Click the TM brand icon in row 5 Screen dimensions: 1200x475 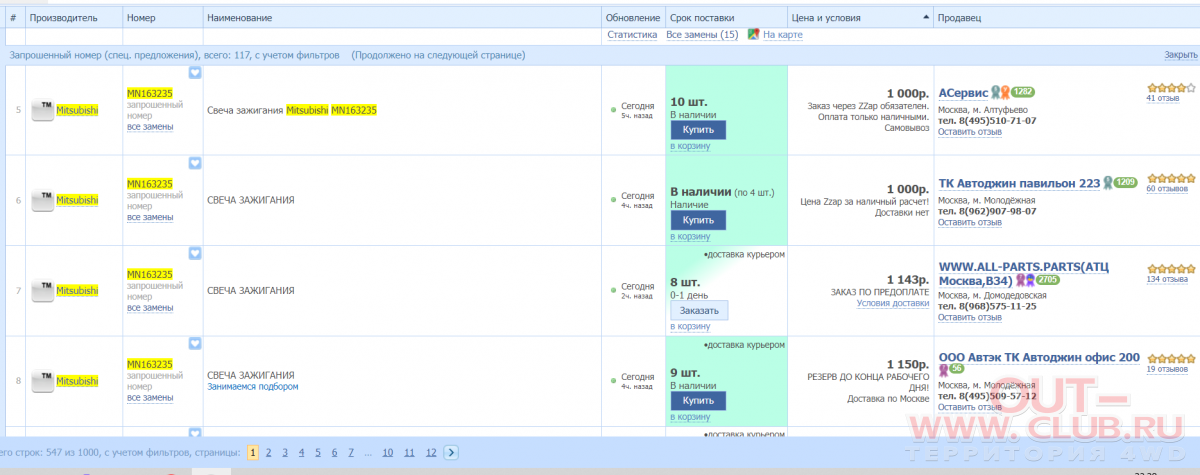43,110
